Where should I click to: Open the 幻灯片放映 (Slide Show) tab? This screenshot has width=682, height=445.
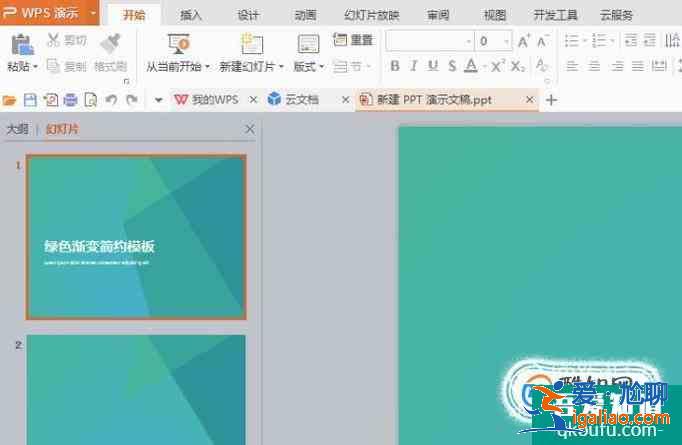tap(371, 15)
